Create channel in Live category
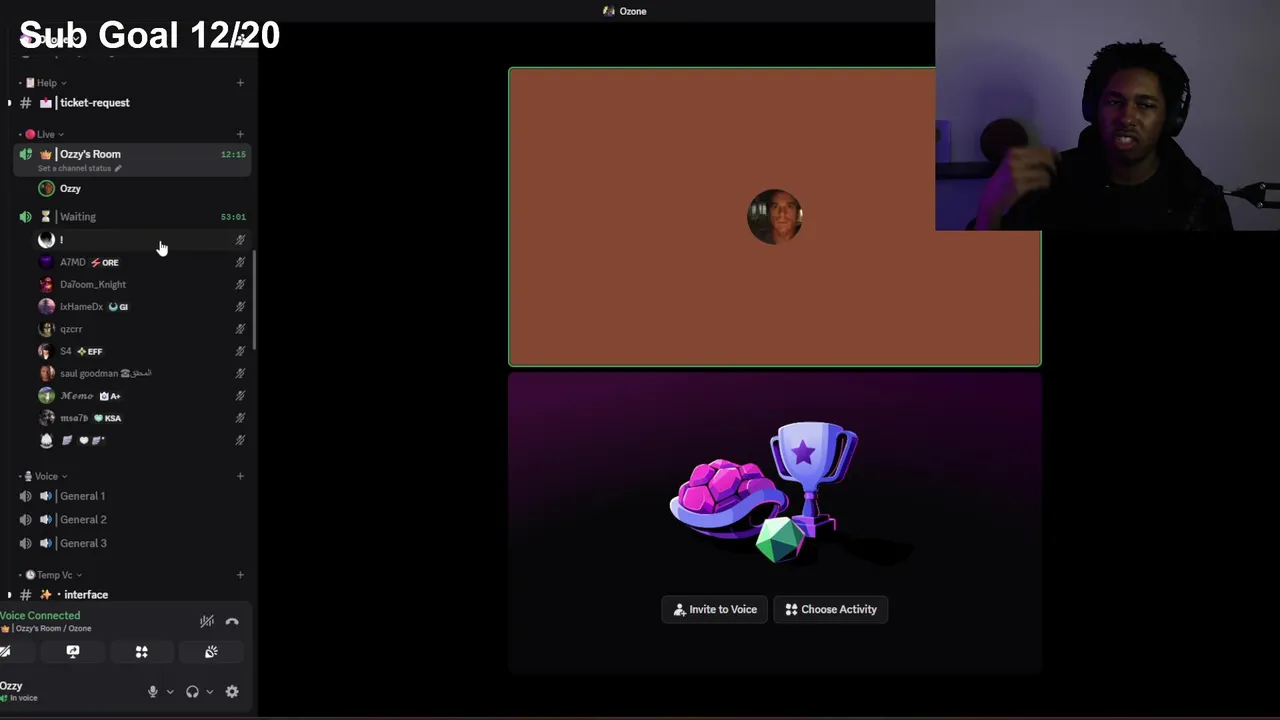 [240, 134]
